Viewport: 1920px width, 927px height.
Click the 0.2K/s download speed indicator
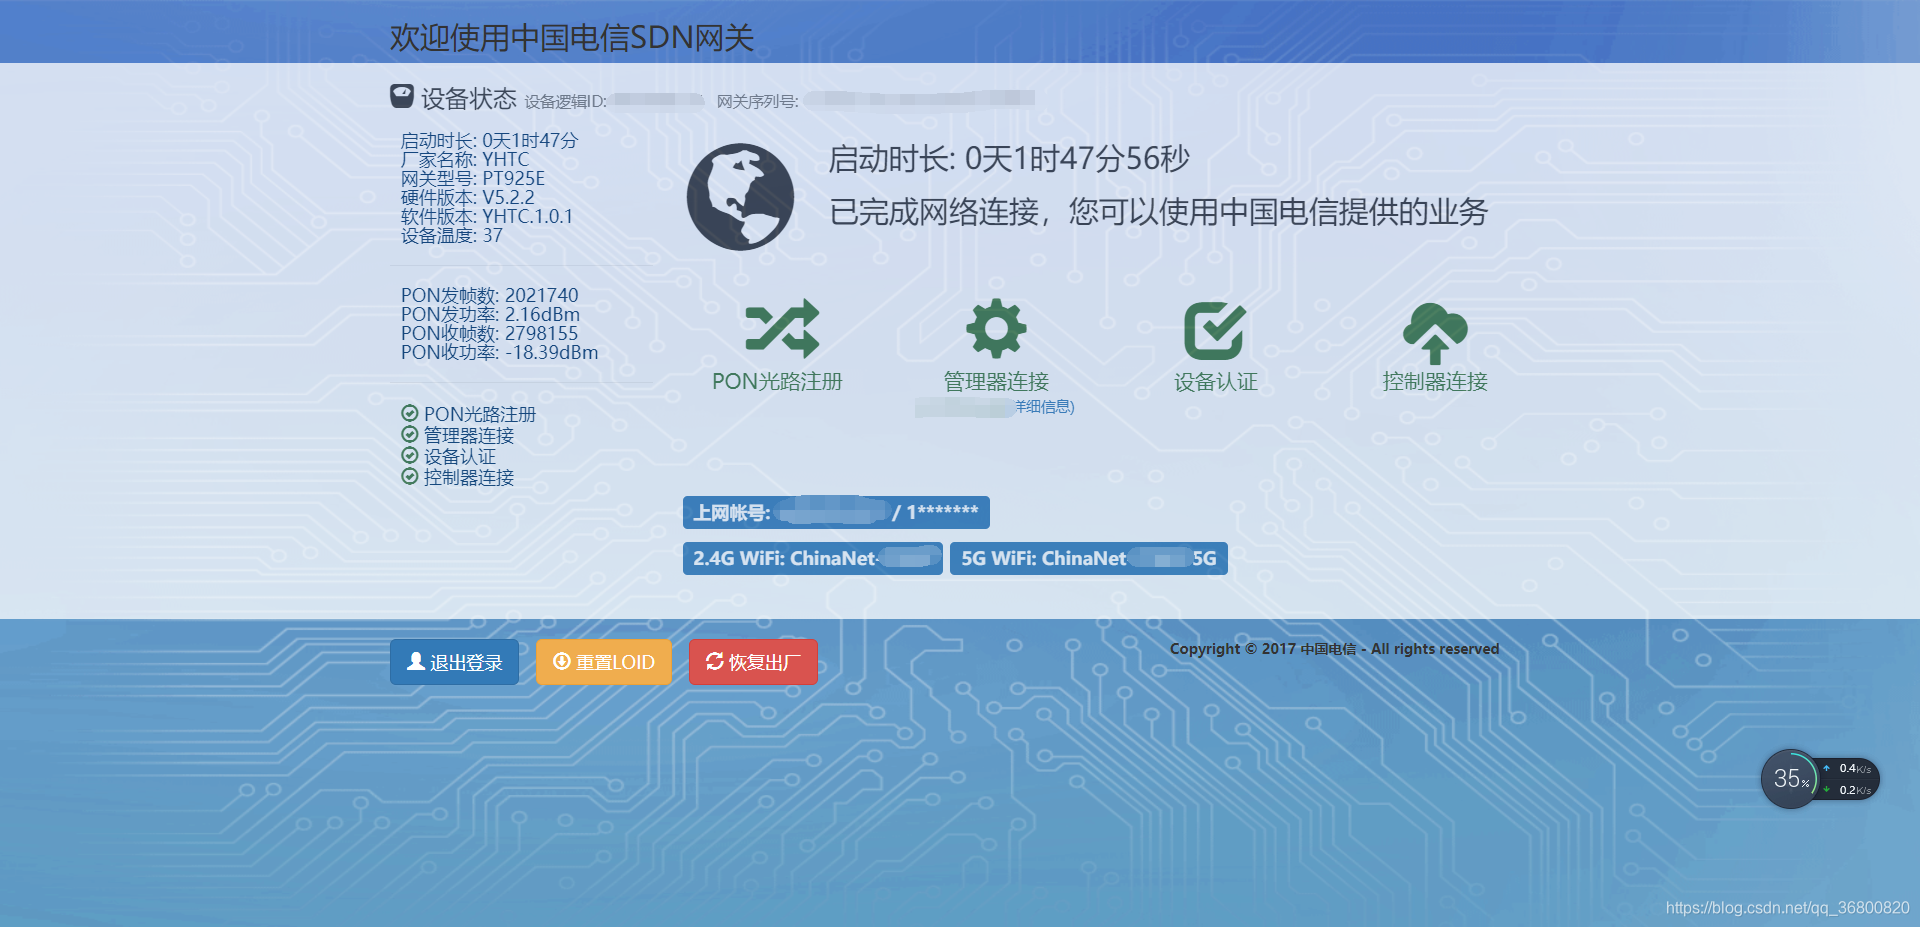[x=1848, y=790]
